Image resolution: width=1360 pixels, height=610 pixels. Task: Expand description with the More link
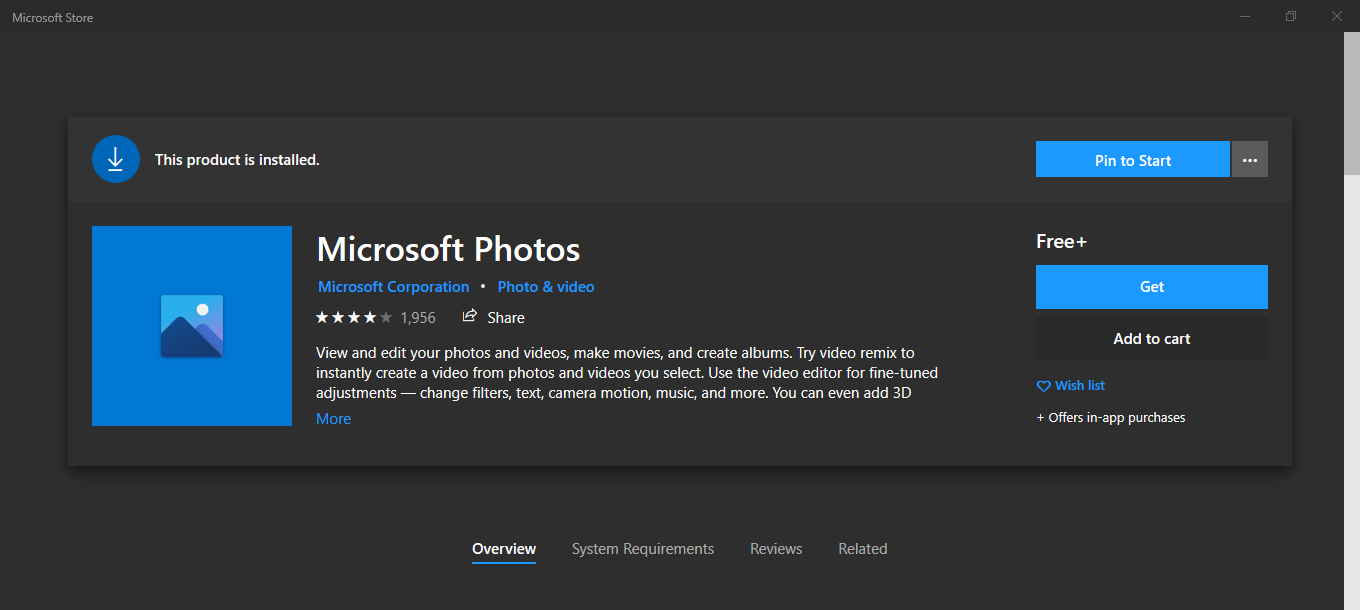click(x=333, y=419)
